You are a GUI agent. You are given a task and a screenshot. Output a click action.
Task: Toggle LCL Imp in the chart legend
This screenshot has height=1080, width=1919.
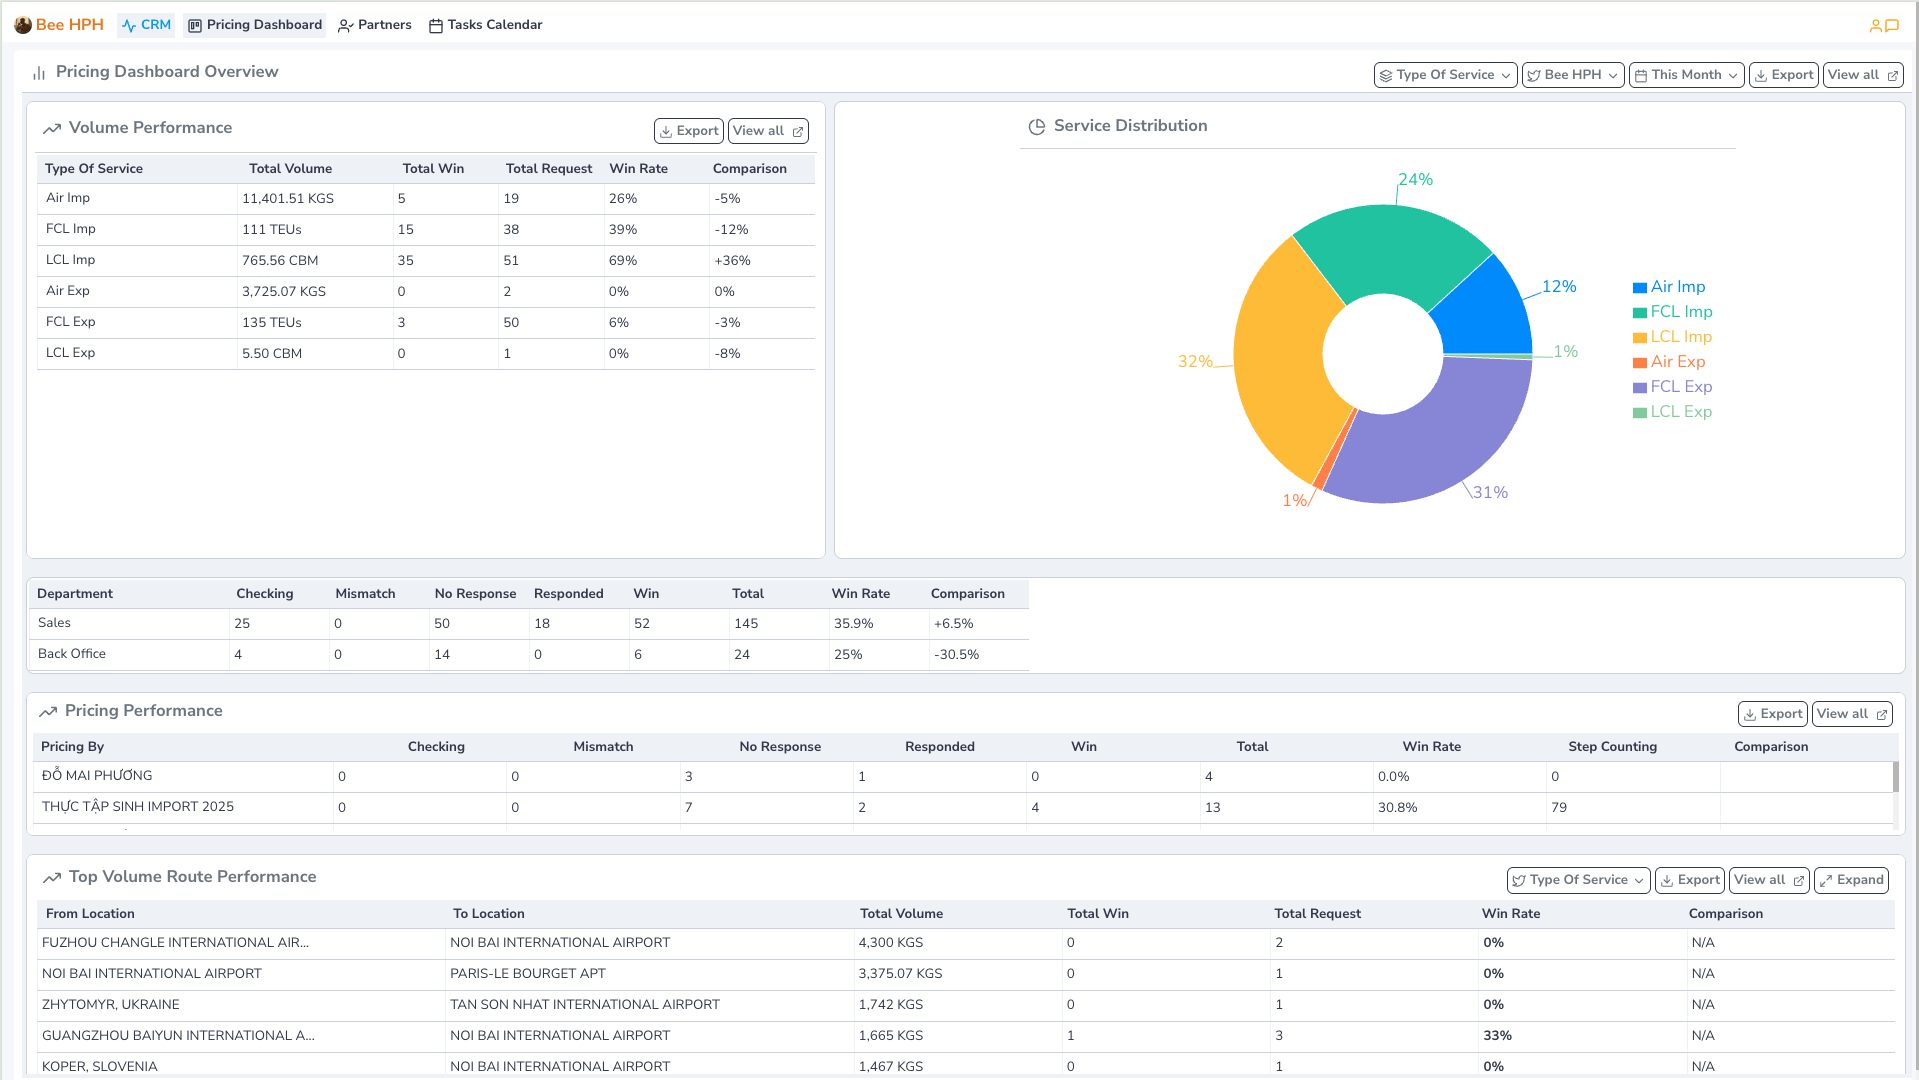(1675, 336)
